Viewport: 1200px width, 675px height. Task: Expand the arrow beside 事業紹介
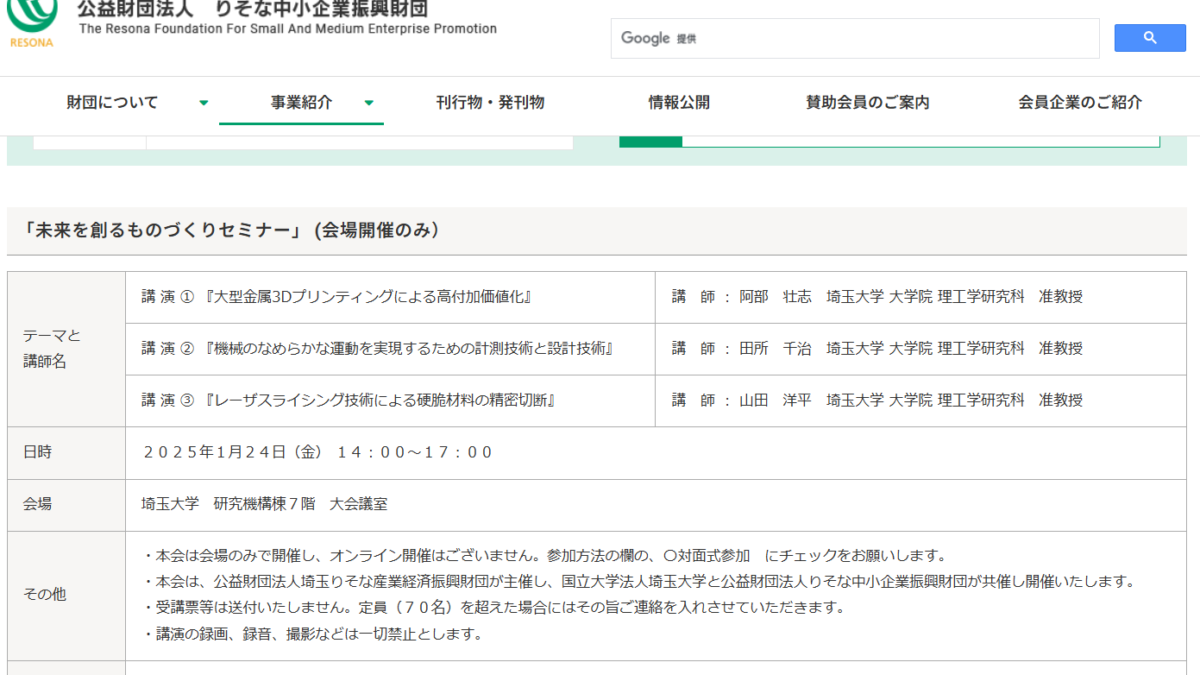369,103
